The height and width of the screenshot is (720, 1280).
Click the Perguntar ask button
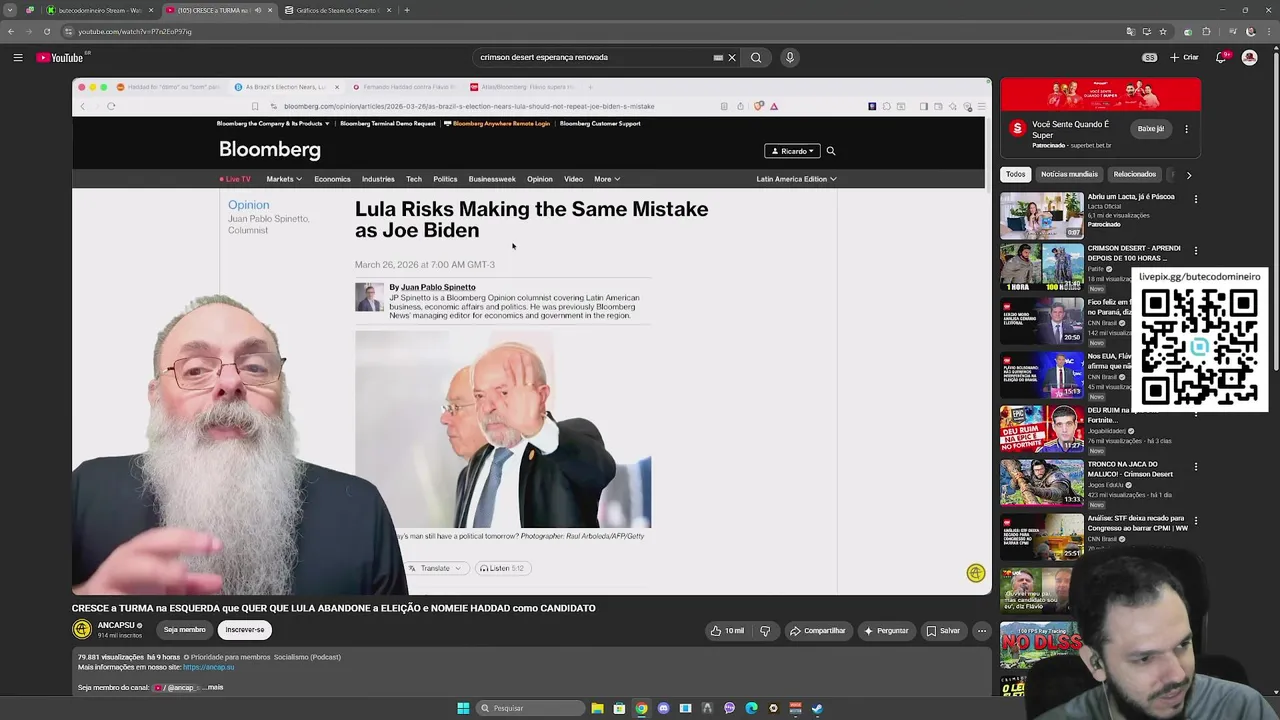pyautogui.click(x=886, y=631)
